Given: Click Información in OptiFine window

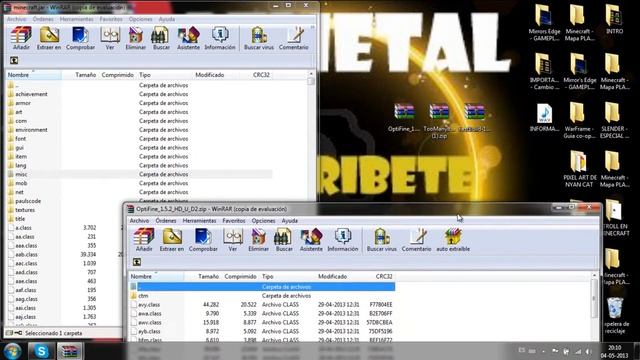Looking at the screenshot, I should (x=342, y=240).
